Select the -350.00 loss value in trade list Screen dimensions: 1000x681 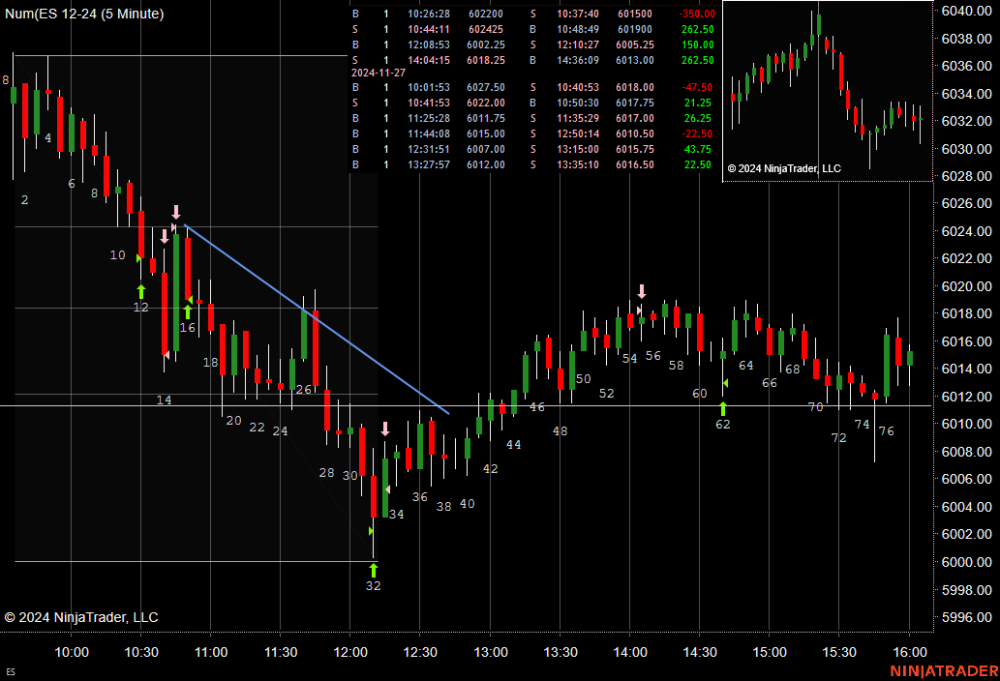click(697, 13)
